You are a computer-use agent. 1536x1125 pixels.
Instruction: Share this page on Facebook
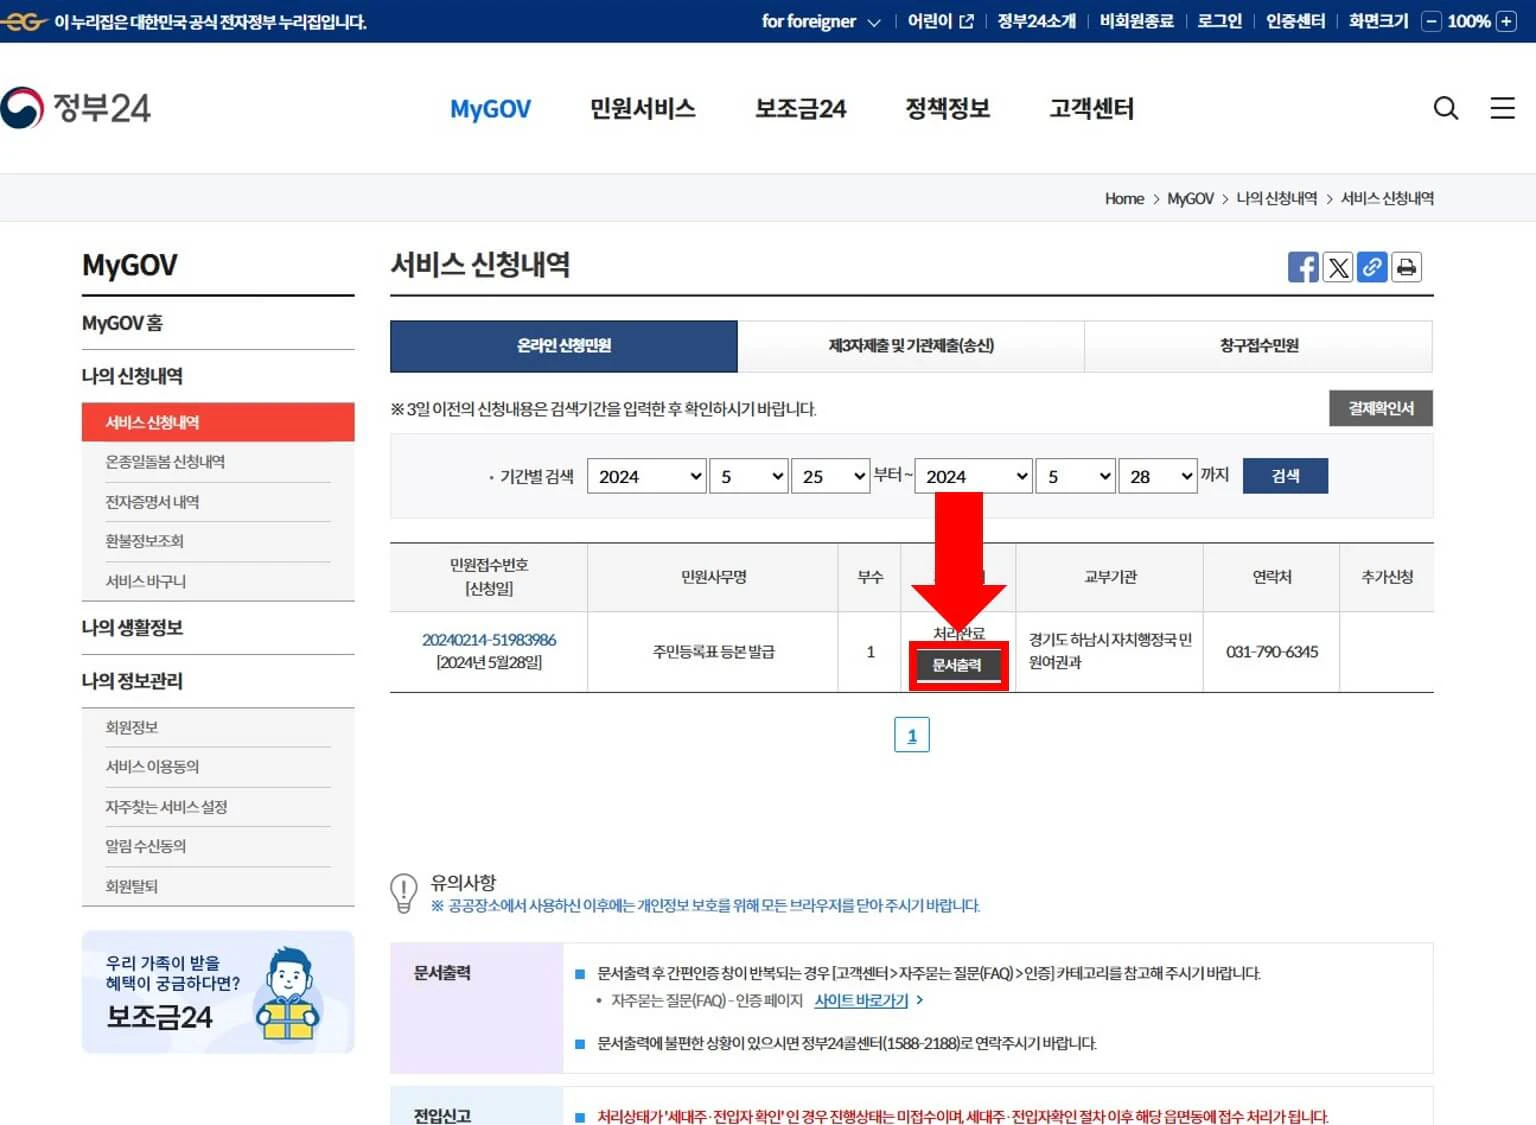(1302, 267)
